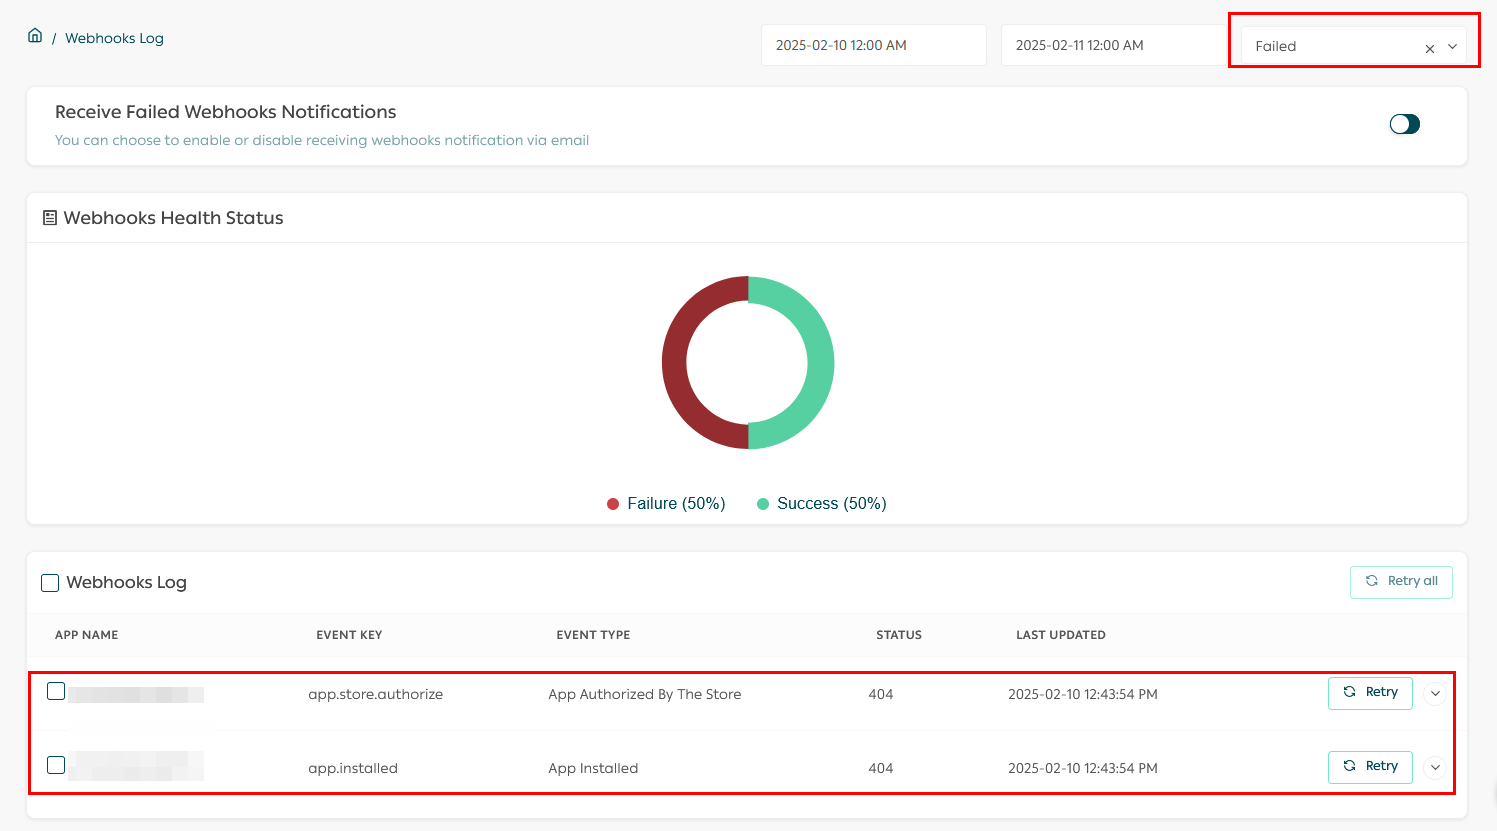This screenshot has width=1497, height=831.
Task: Click the Webhooks Health Status list icon
Action: [49, 218]
